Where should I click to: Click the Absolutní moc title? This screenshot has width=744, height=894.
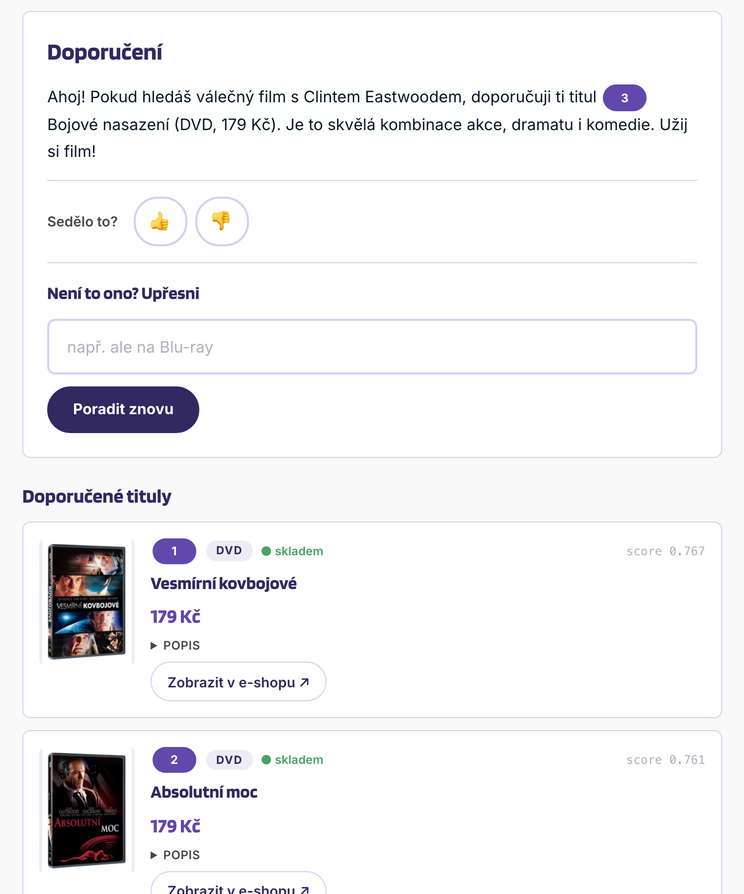point(204,792)
